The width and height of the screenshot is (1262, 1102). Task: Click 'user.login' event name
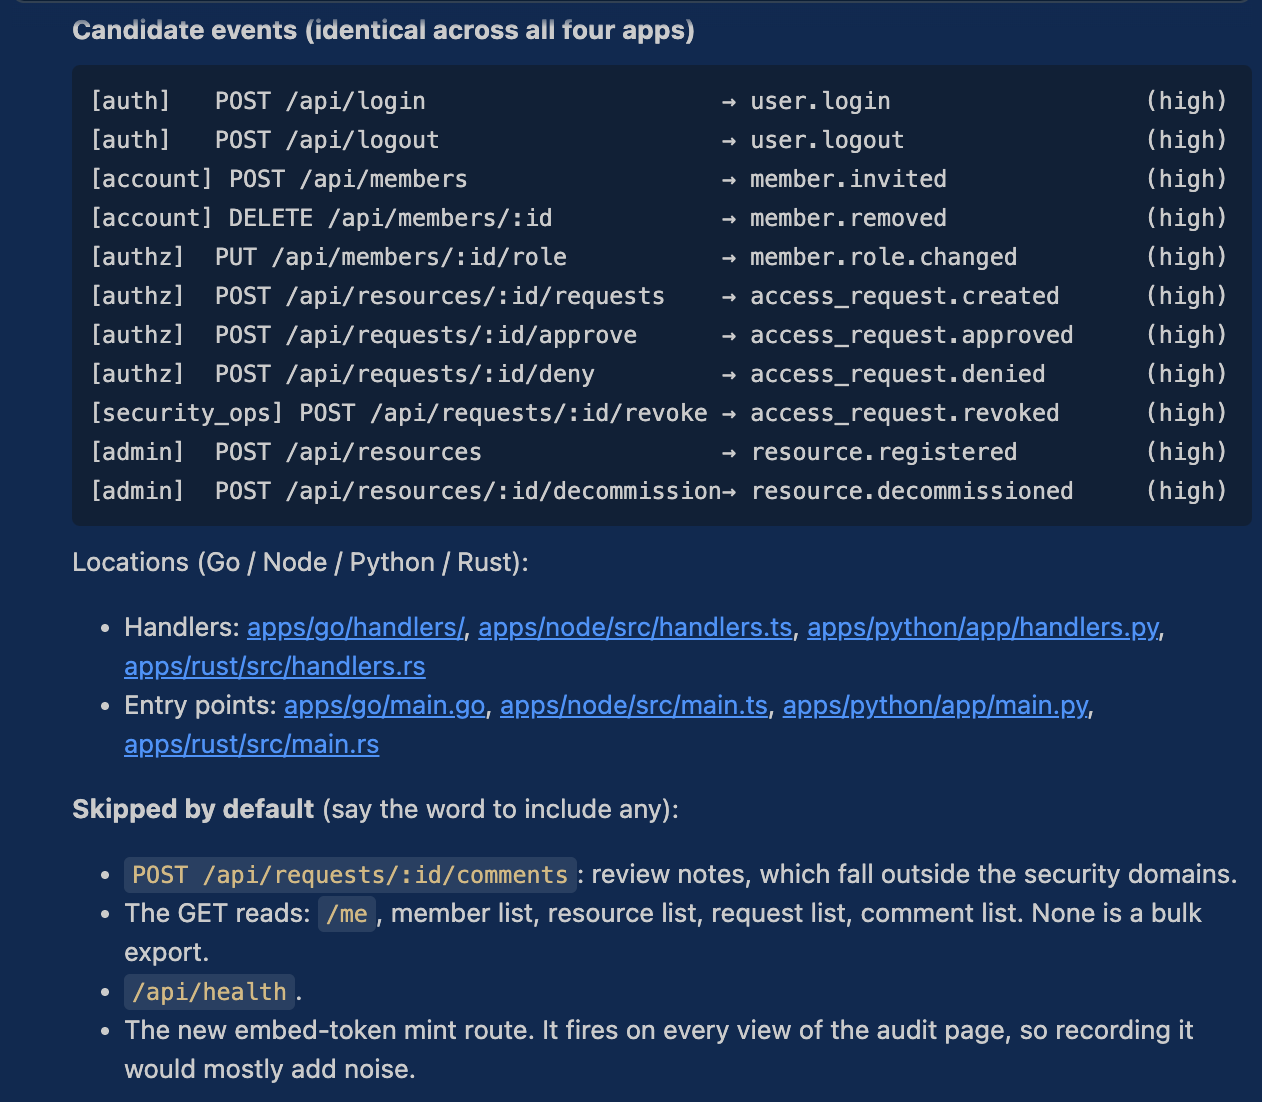tap(820, 101)
